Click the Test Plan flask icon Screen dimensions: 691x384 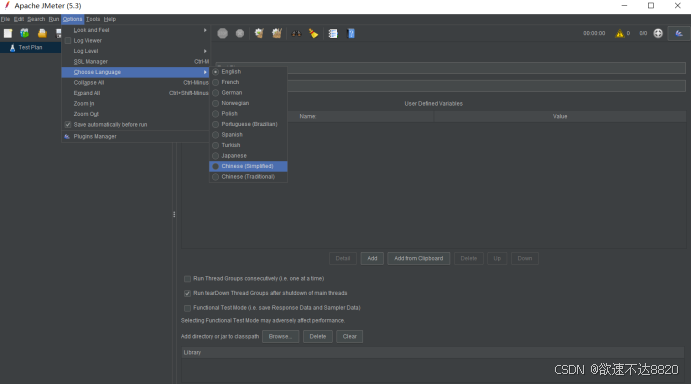(12, 48)
